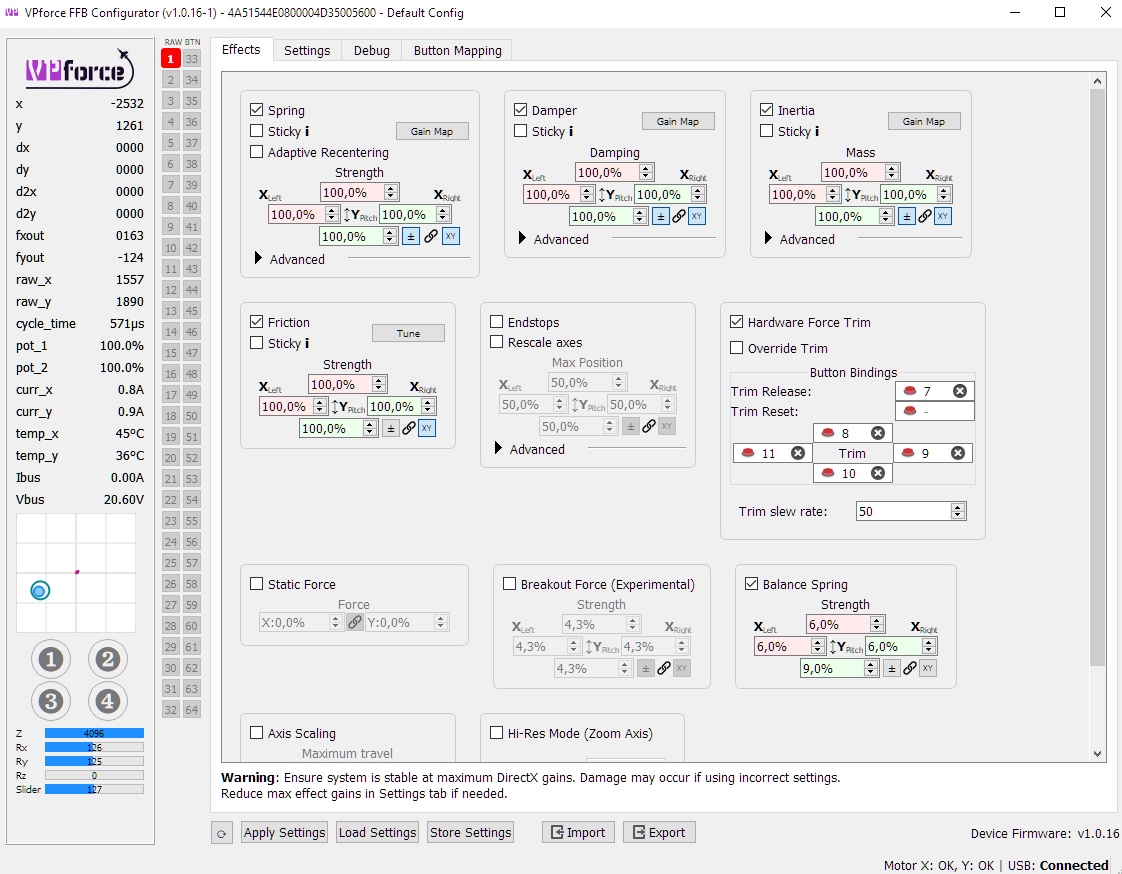The width and height of the screenshot is (1122, 874).
Task: Uncheck the Friction checkbox
Action: pos(257,321)
